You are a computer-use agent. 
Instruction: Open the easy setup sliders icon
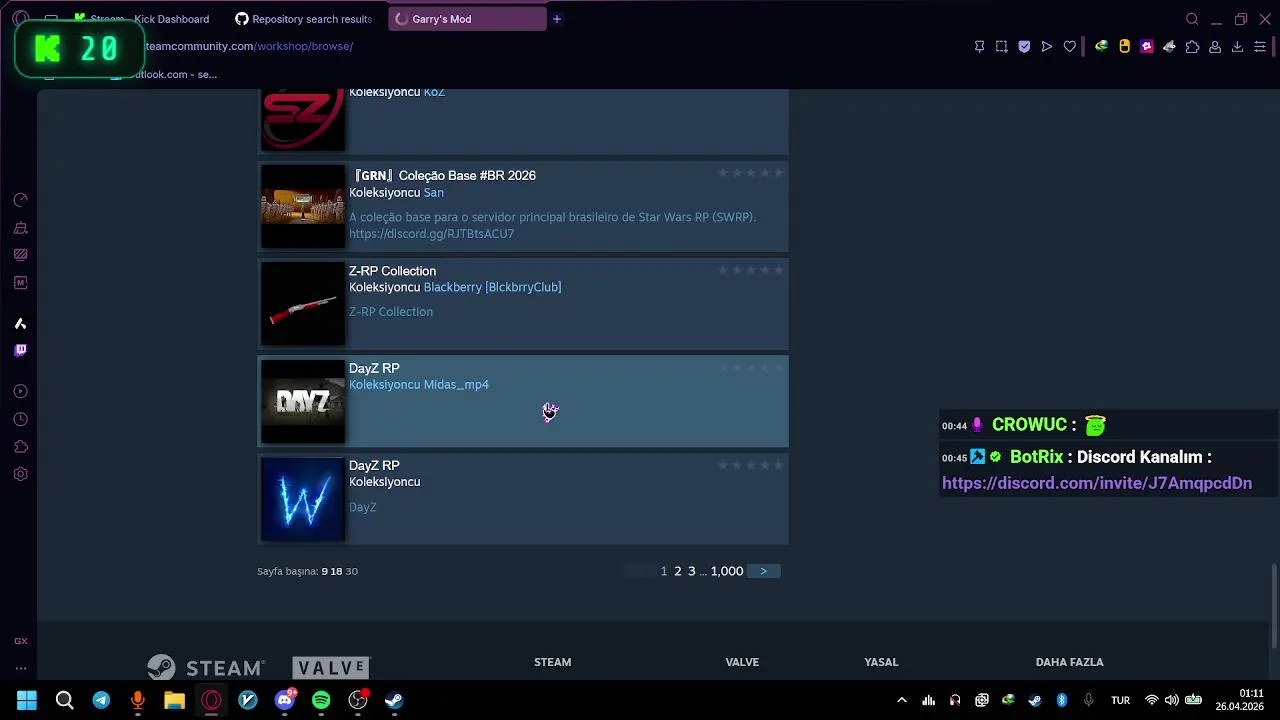[x=1260, y=46]
